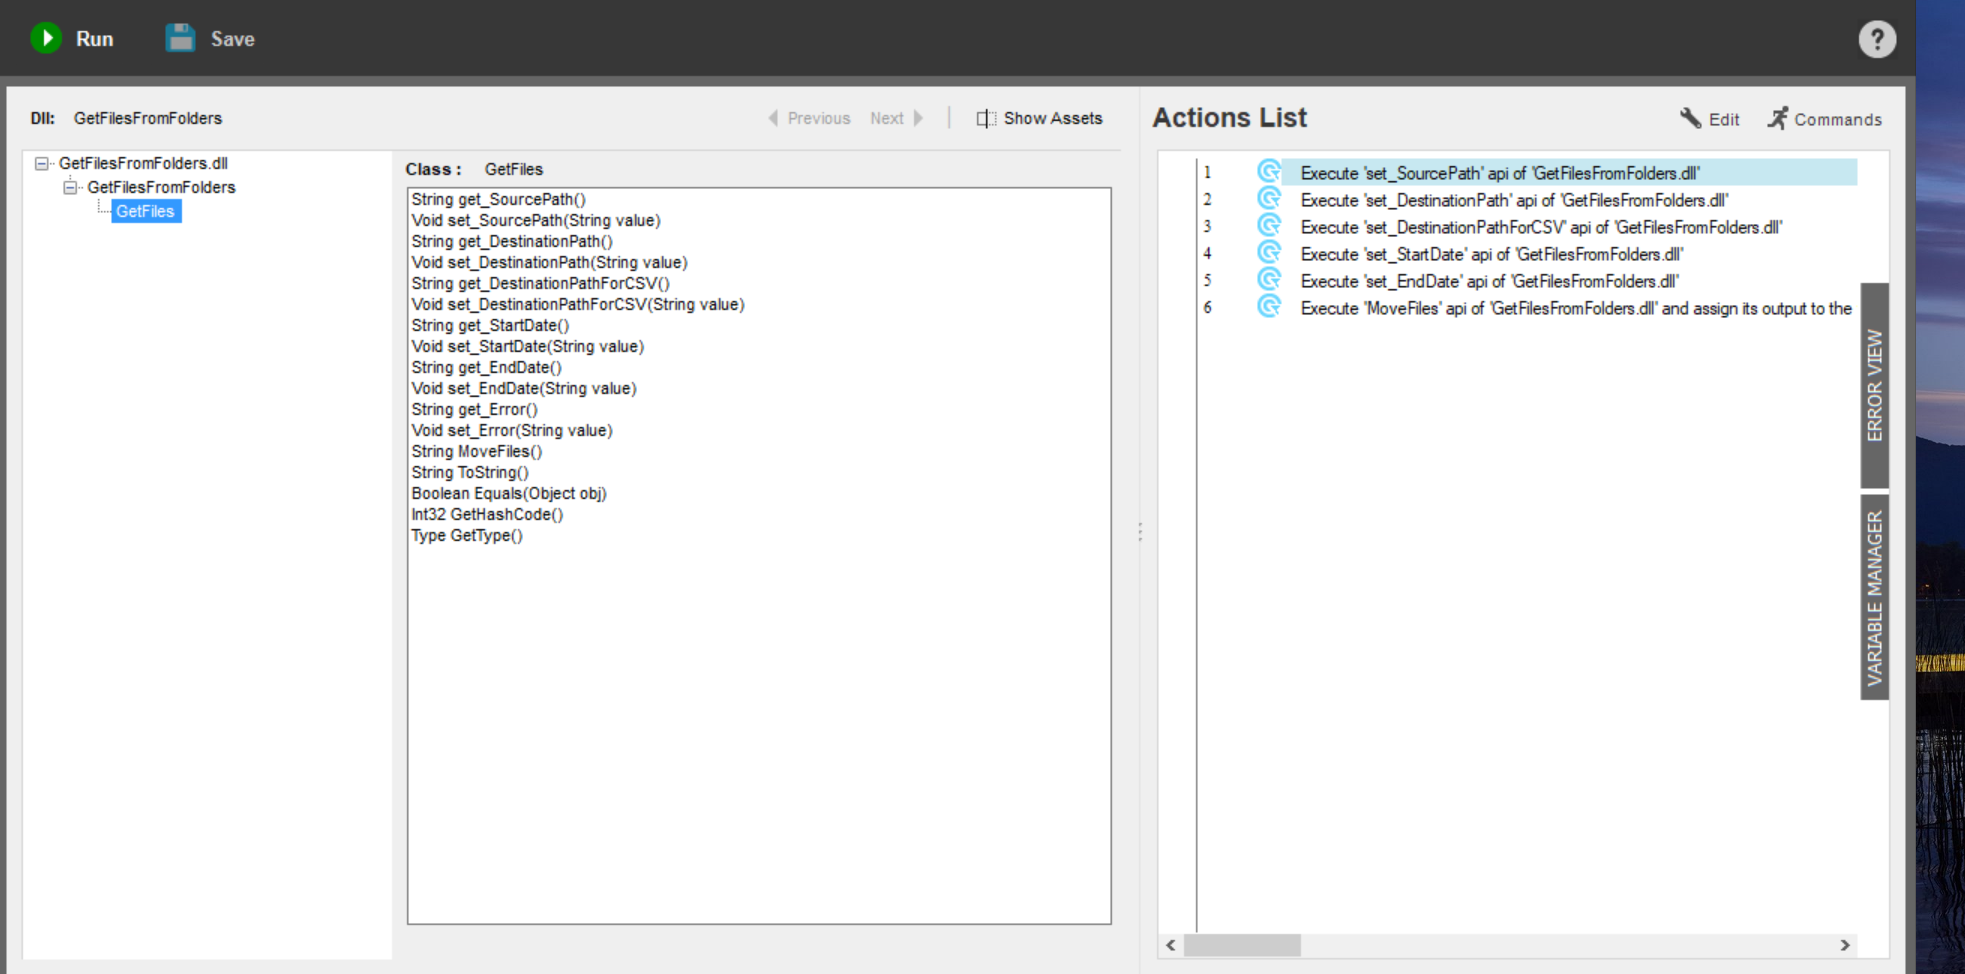Click the green Run play icon
This screenshot has height=974, width=1965.
(45, 38)
